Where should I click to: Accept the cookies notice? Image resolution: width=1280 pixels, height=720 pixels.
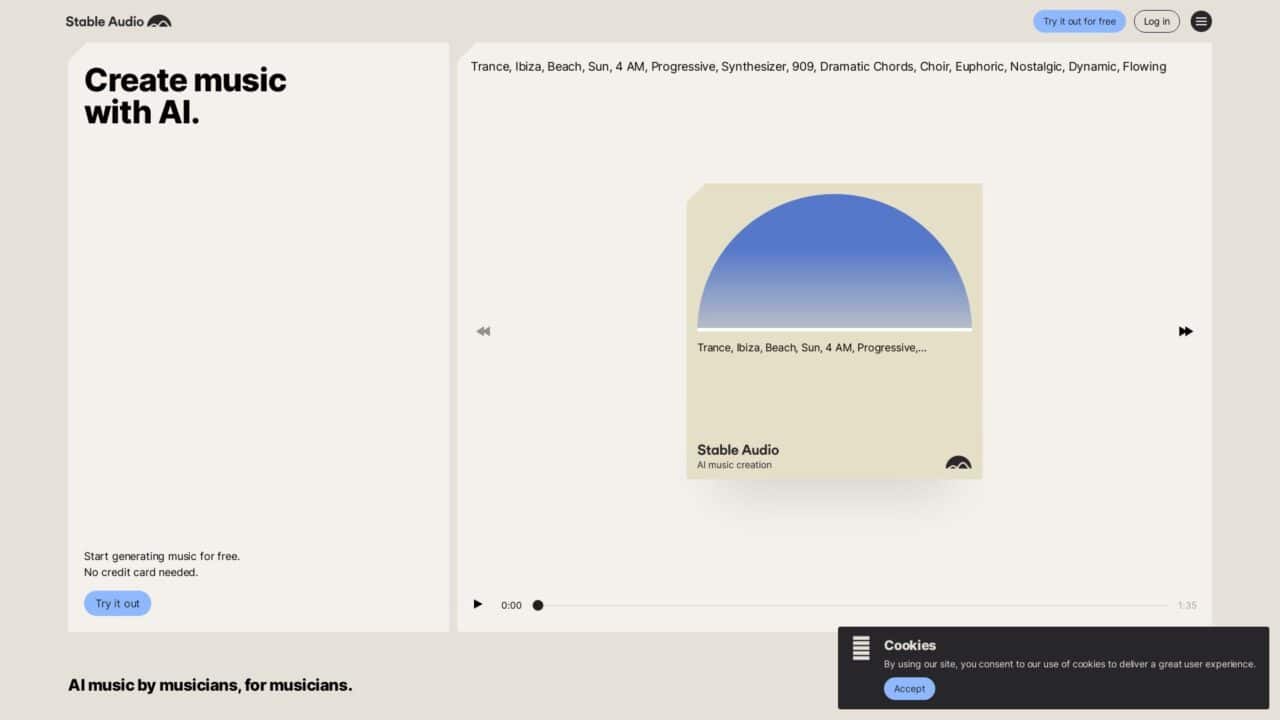909,688
